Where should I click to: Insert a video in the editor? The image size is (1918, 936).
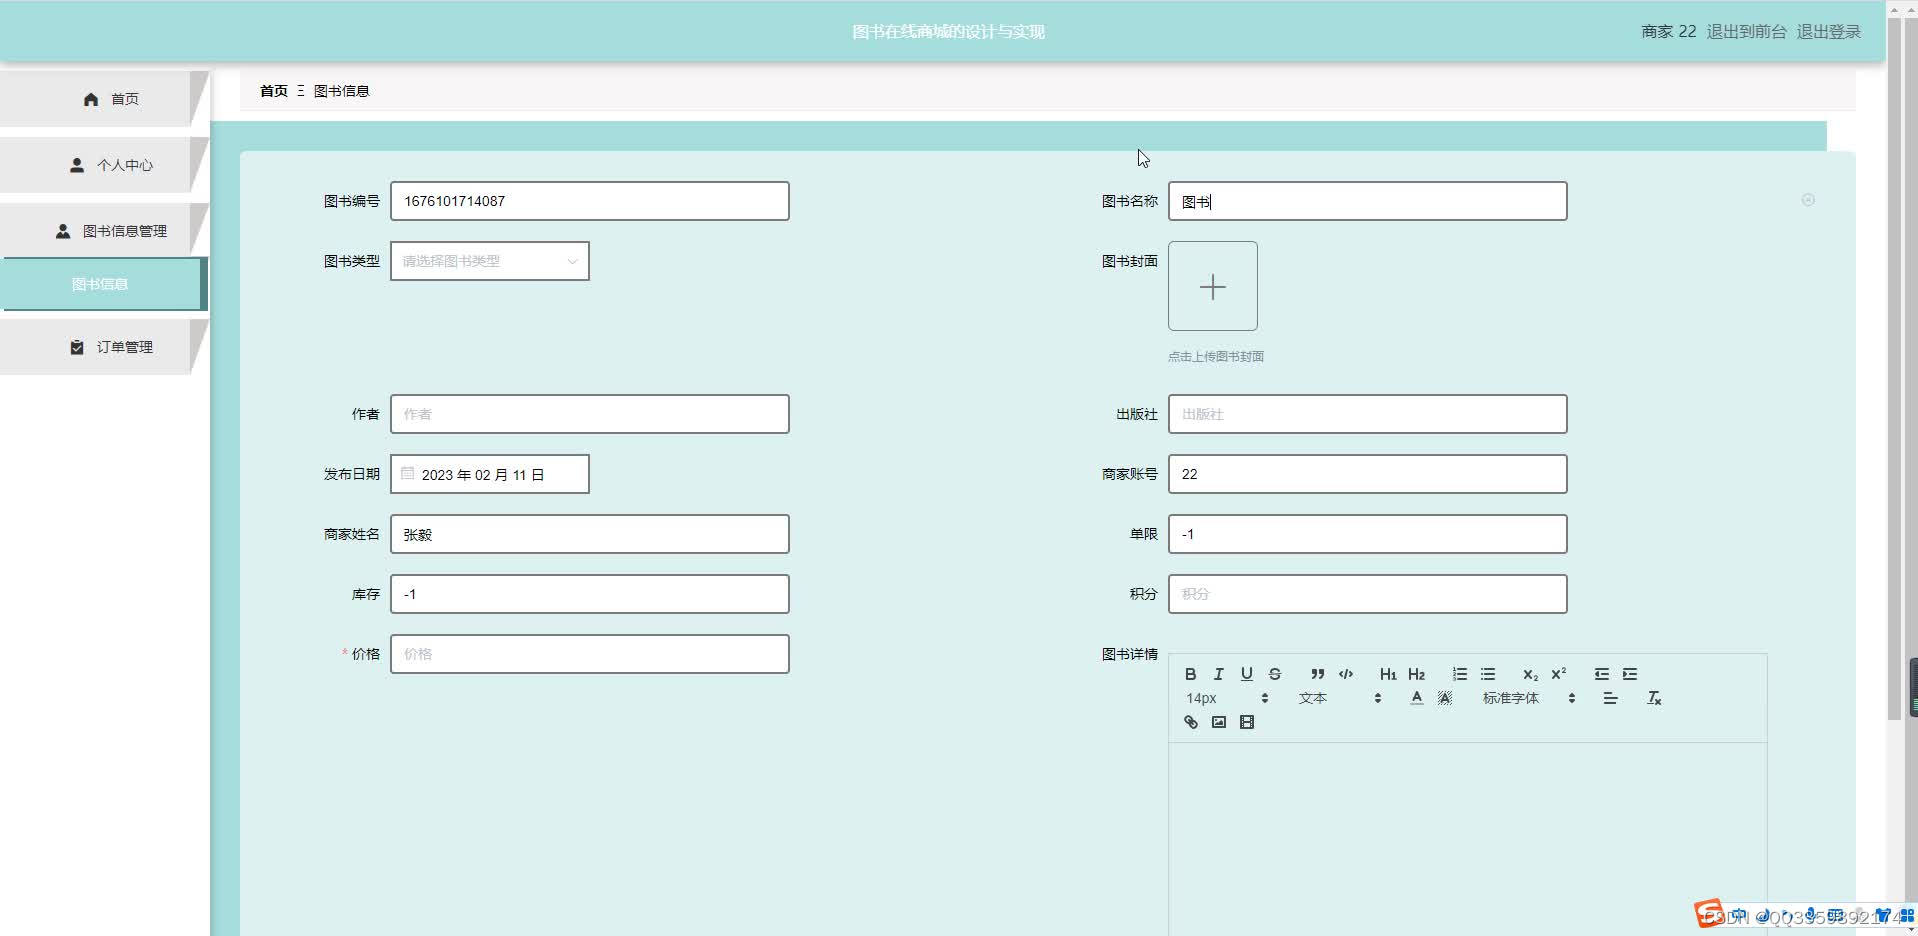[x=1246, y=722]
